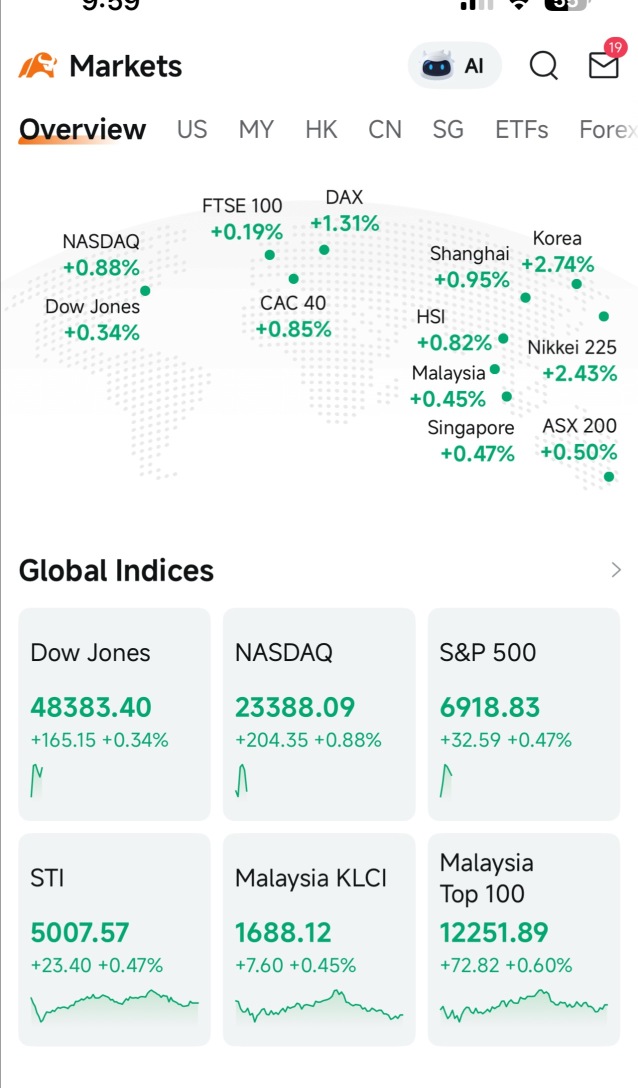Screen dimensions: 638x1088
Task: Tap the Korea map marker dot
Action: point(576,284)
